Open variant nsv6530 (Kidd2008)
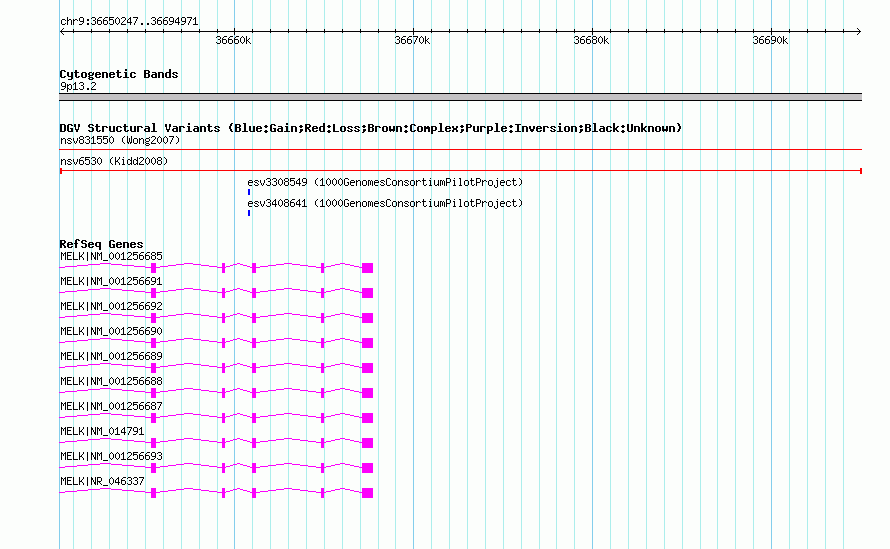 point(114,161)
